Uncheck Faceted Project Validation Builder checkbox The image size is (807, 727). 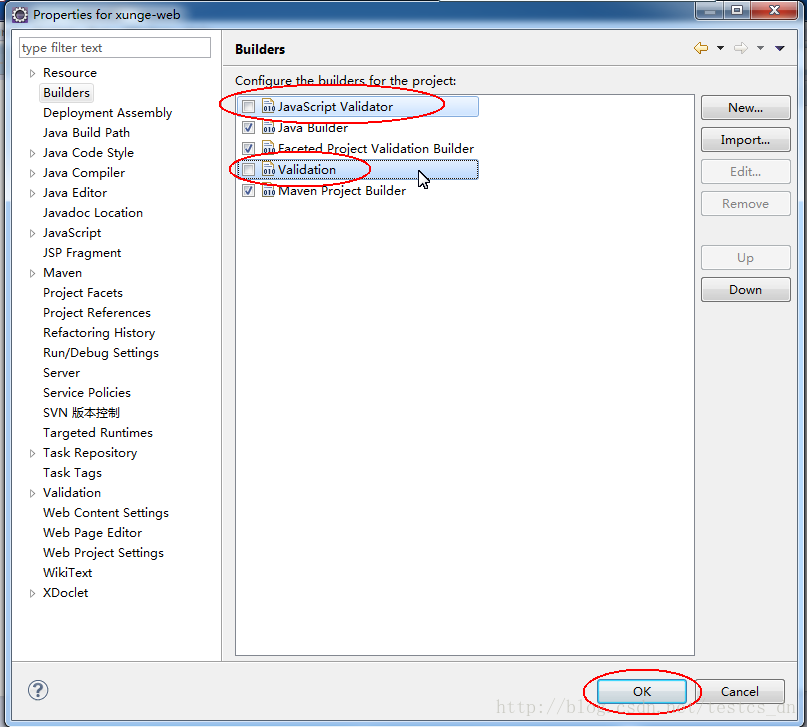(249, 149)
